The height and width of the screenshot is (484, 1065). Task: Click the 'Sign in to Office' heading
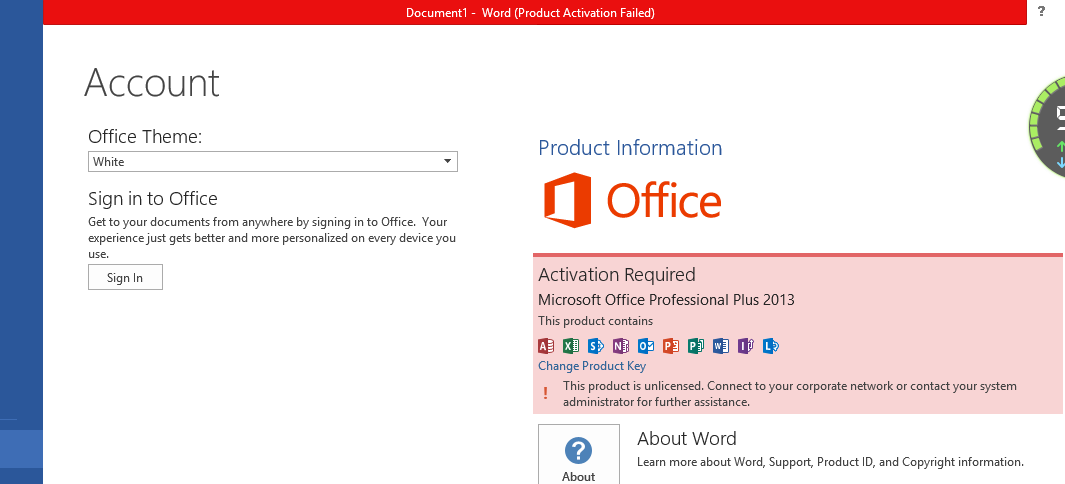pos(153,199)
